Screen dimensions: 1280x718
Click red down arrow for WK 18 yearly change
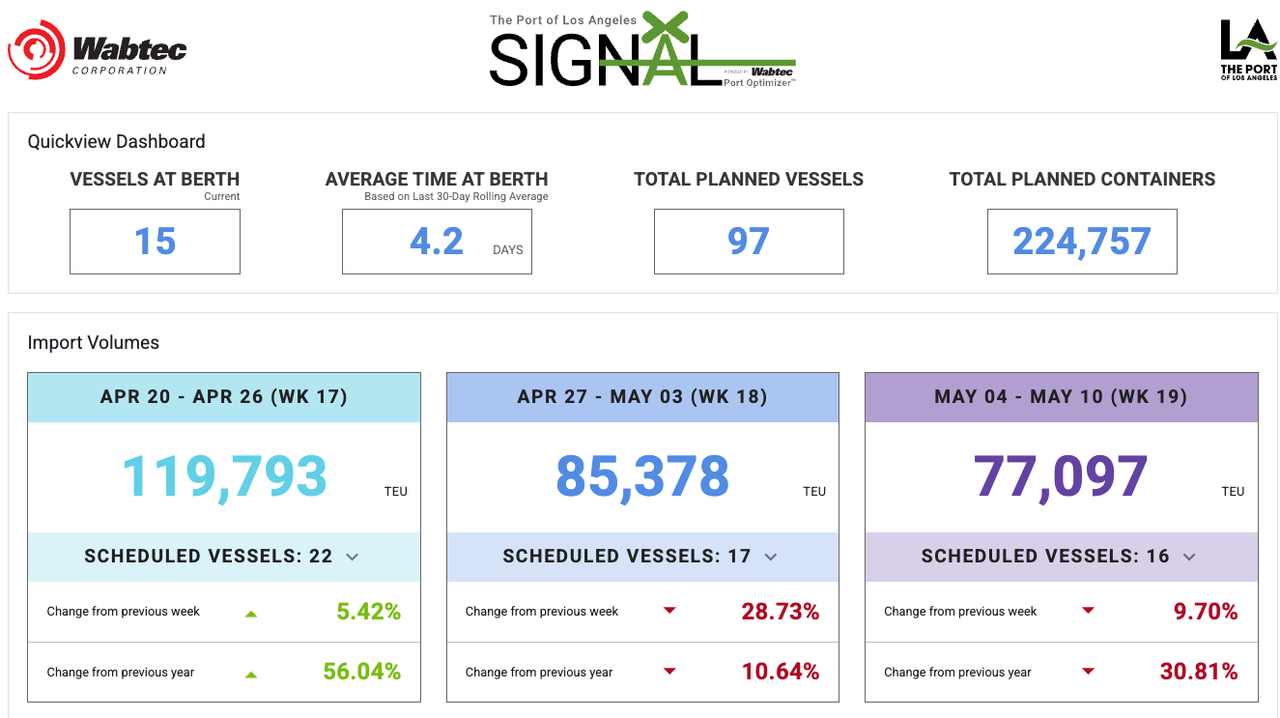click(670, 672)
